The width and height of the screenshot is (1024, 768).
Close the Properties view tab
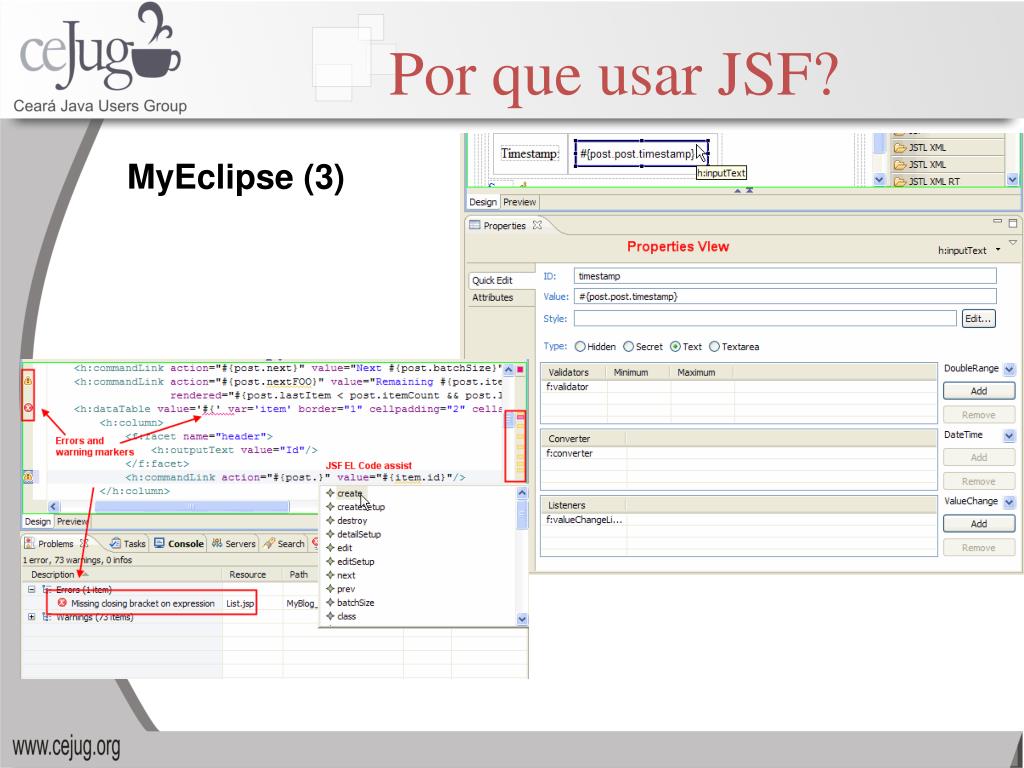click(537, 225)
